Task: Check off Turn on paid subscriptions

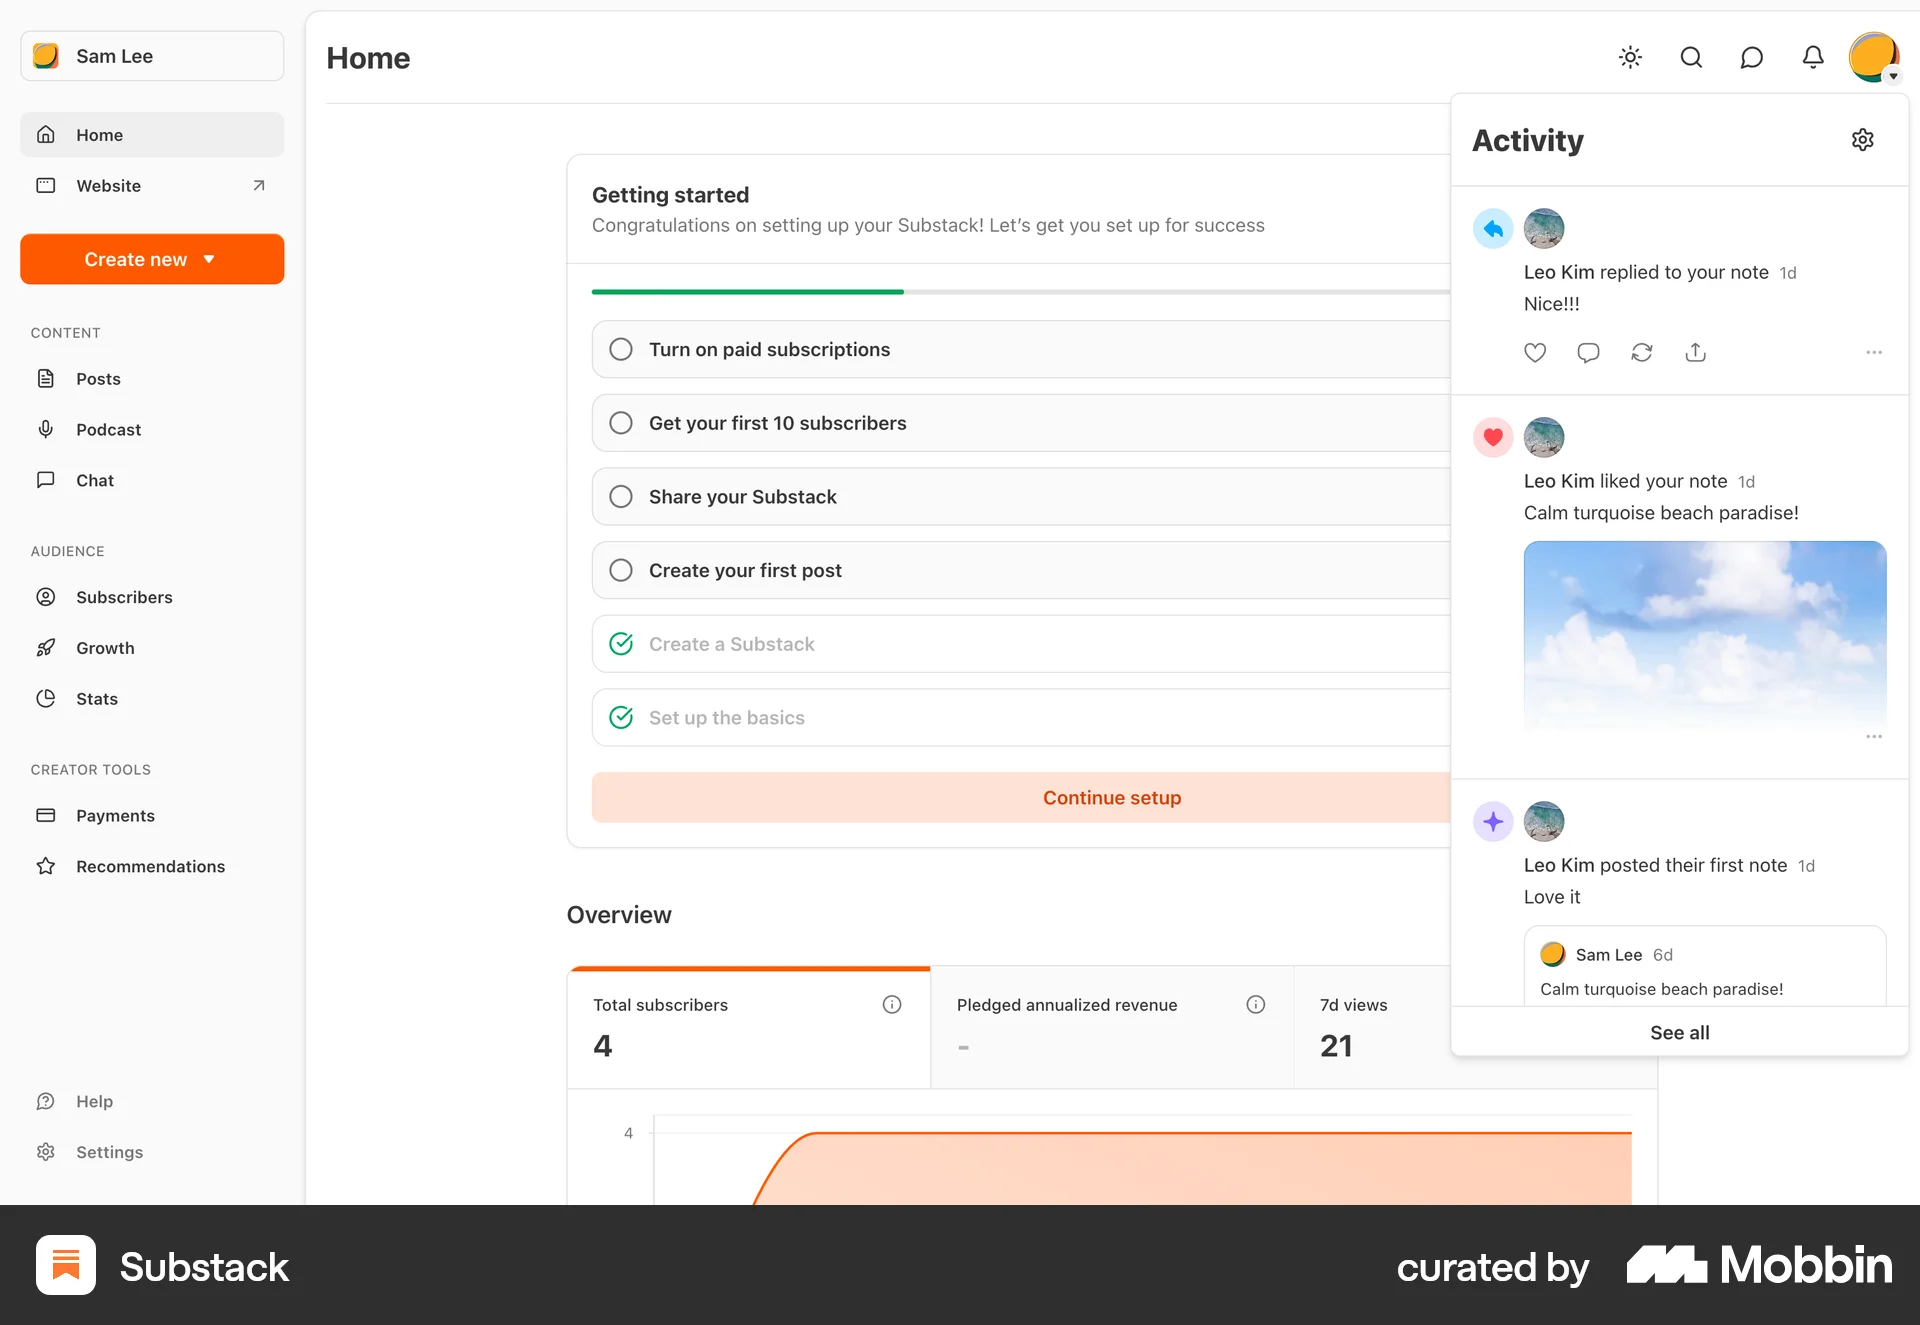Action: coord(620,349)
